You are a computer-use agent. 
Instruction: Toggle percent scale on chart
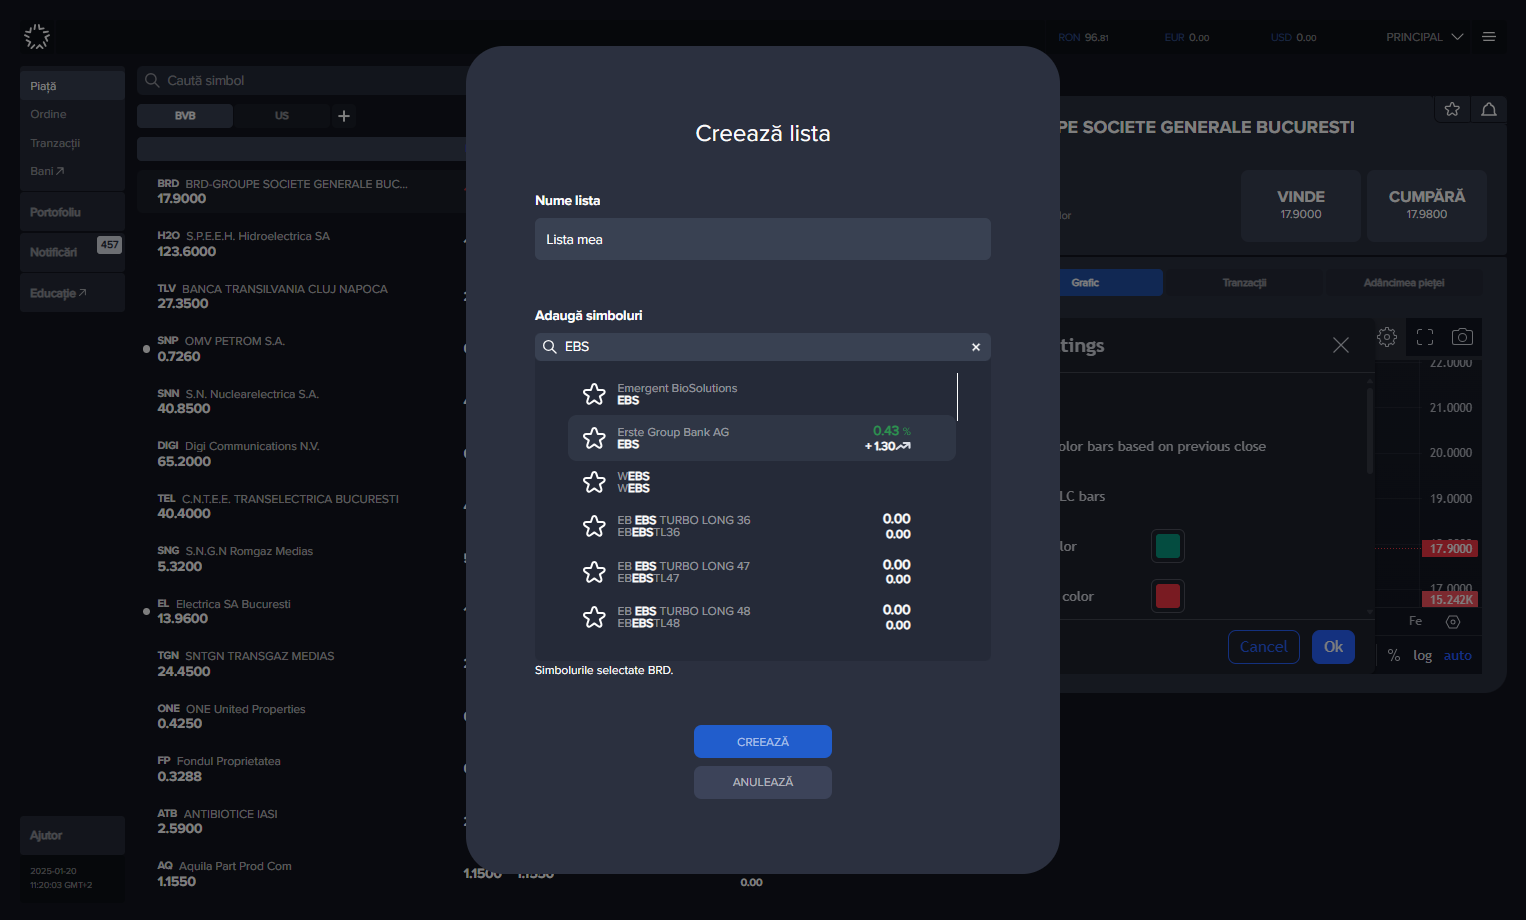[1394, 656]
